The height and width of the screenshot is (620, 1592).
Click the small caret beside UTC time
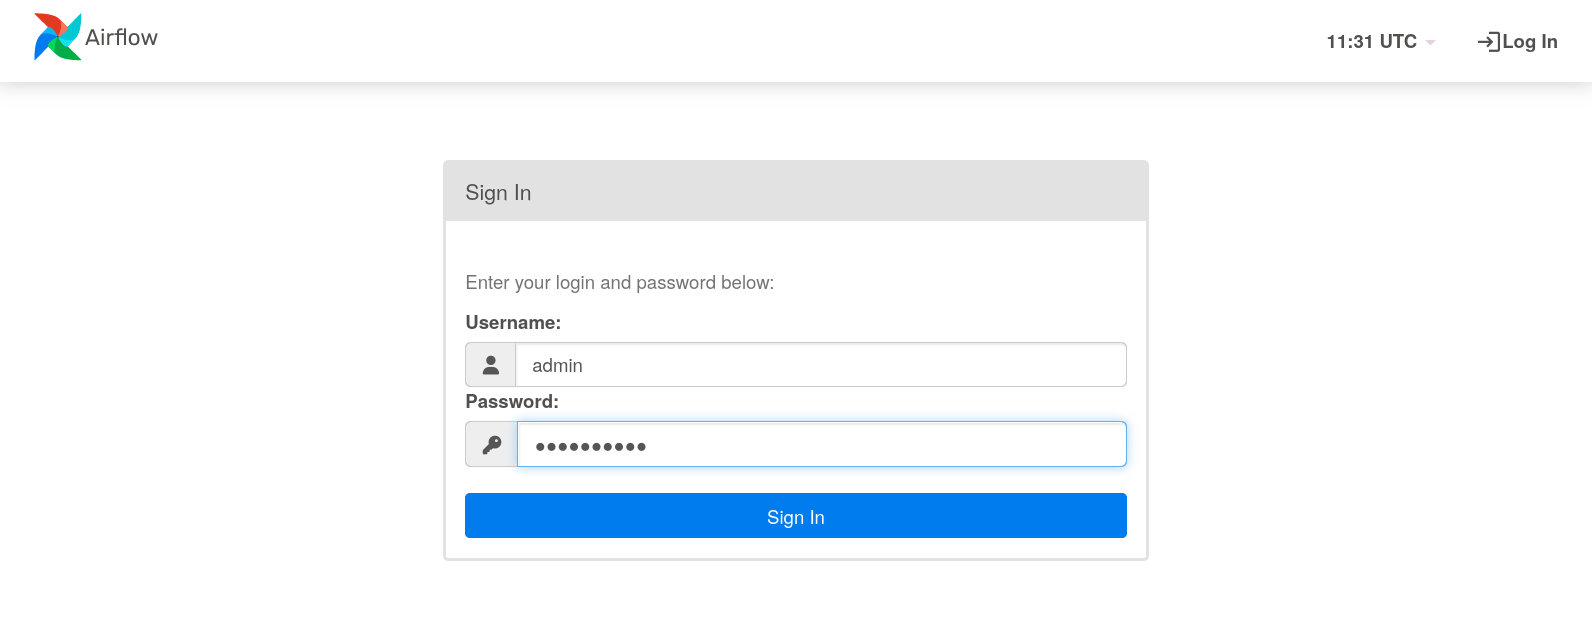1431,43
